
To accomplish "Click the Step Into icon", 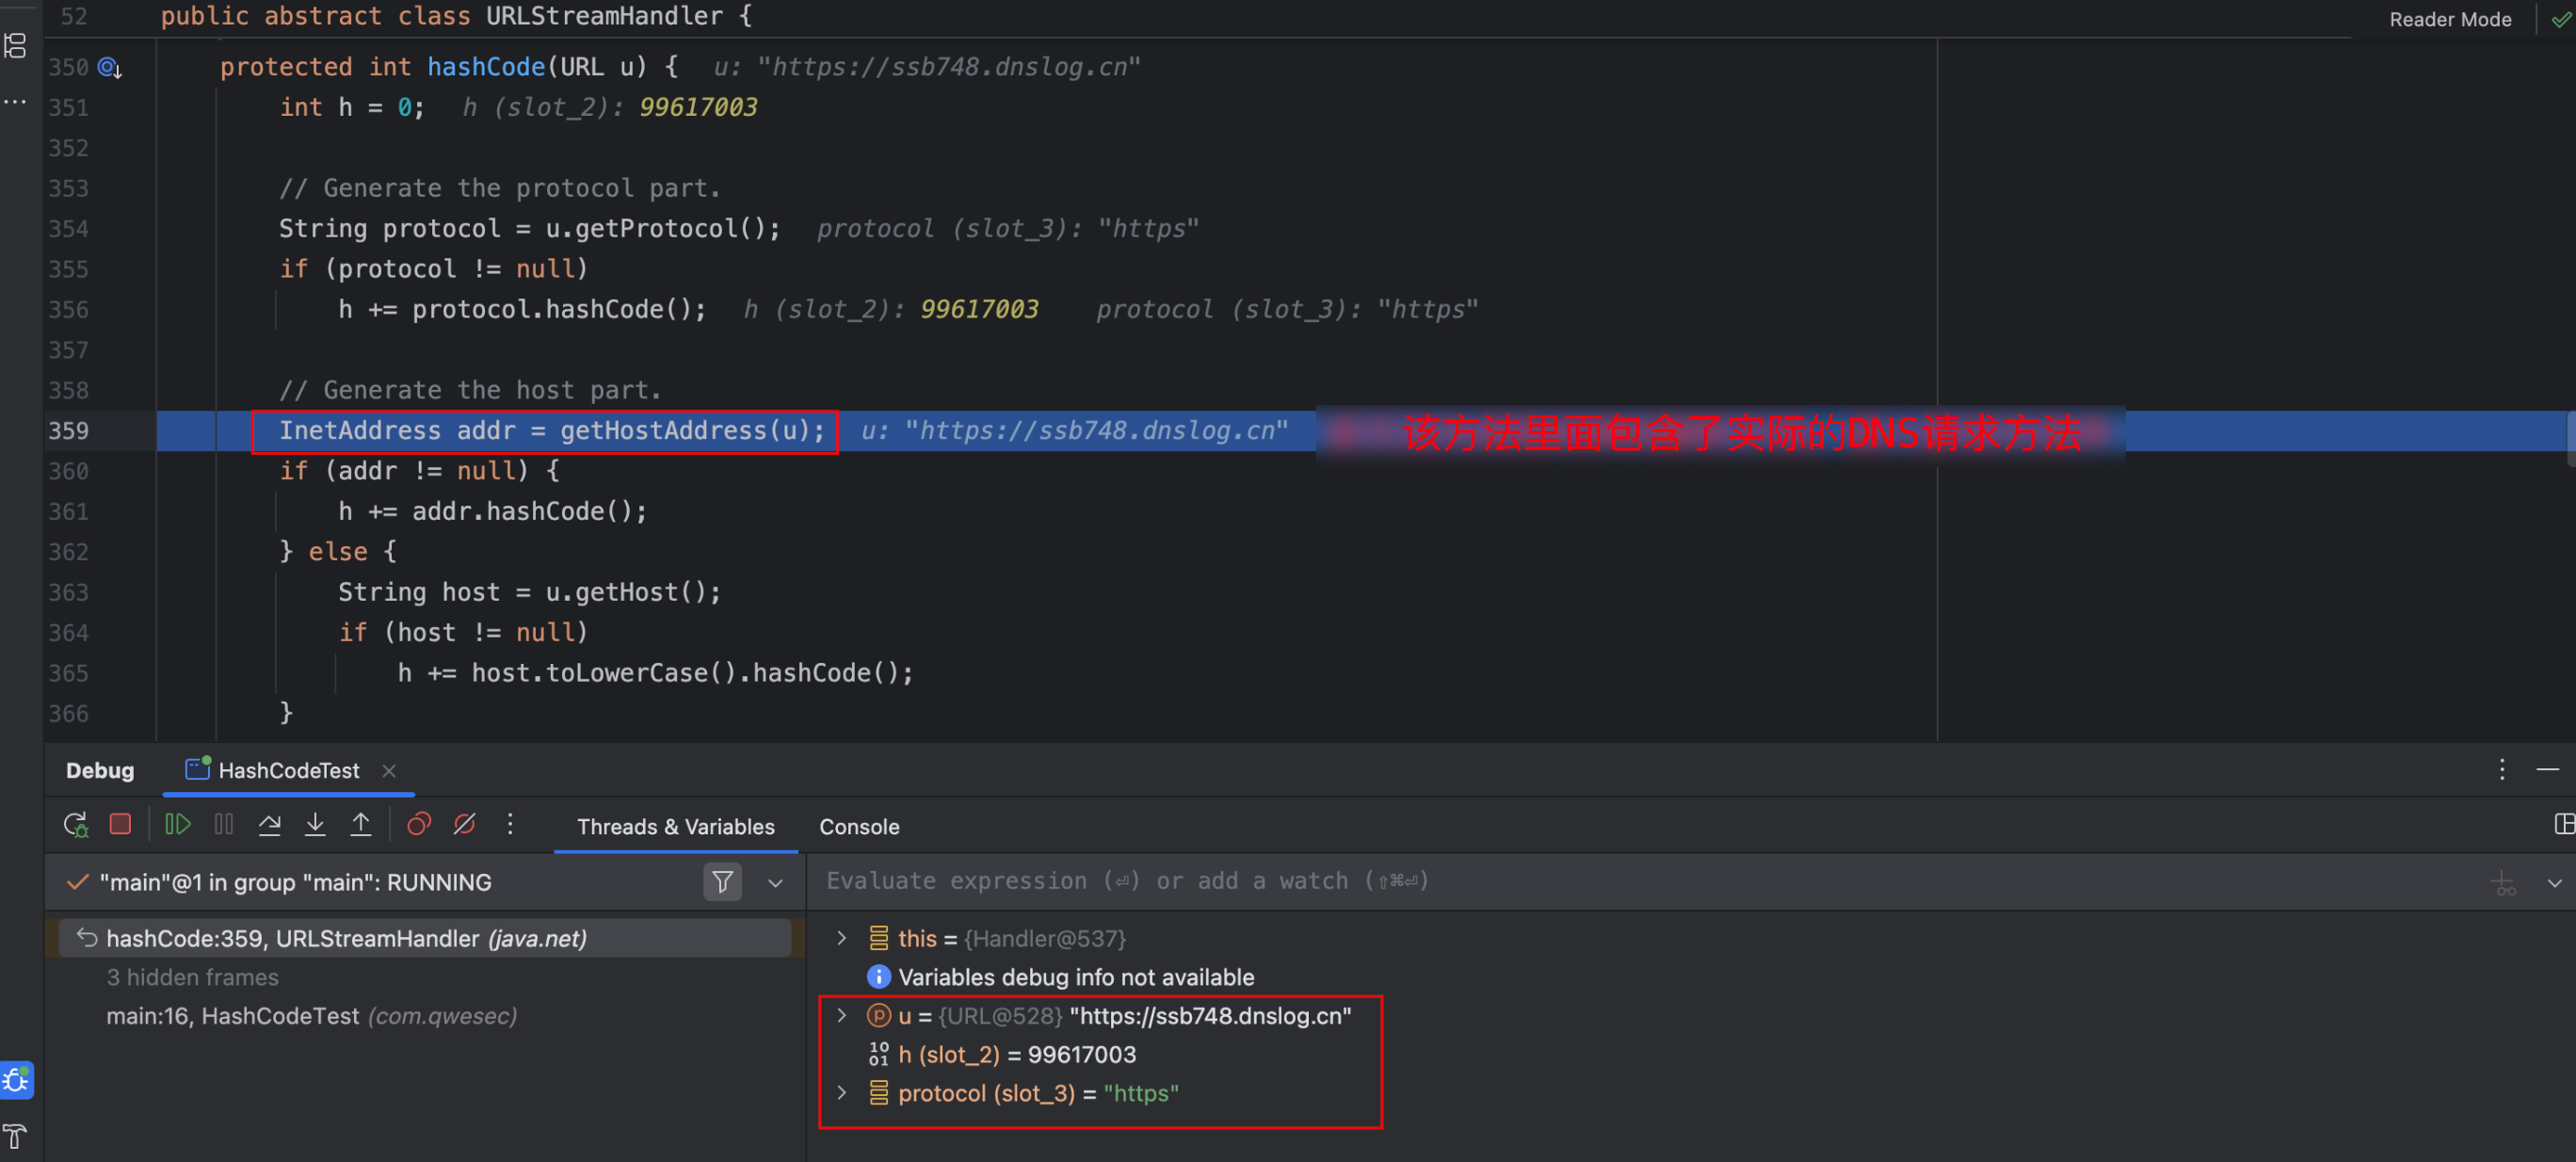I will pos(315,825).
